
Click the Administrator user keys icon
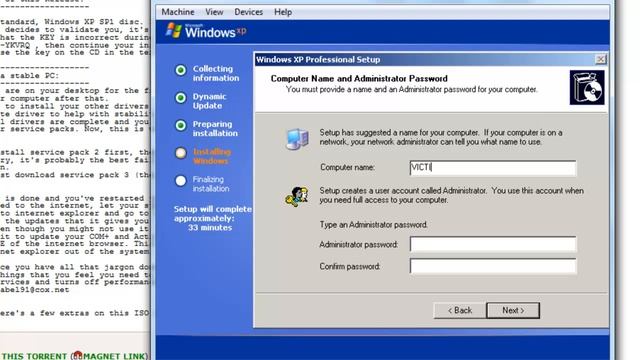(296, 197)
